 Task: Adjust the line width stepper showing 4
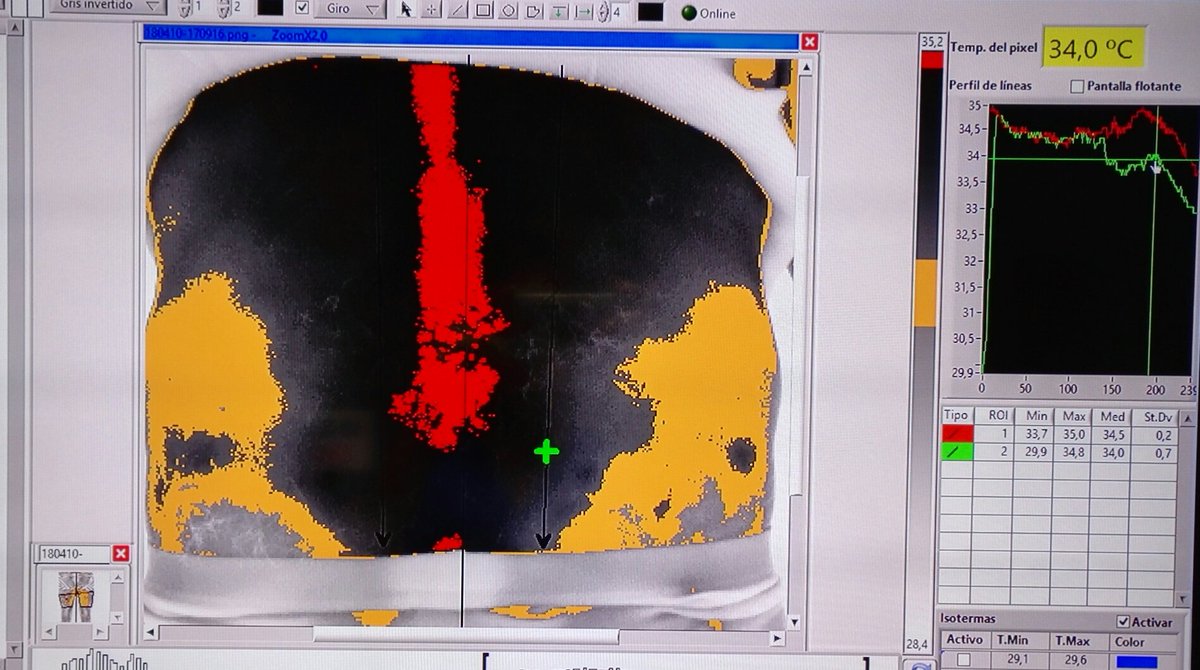click(603, 12)
